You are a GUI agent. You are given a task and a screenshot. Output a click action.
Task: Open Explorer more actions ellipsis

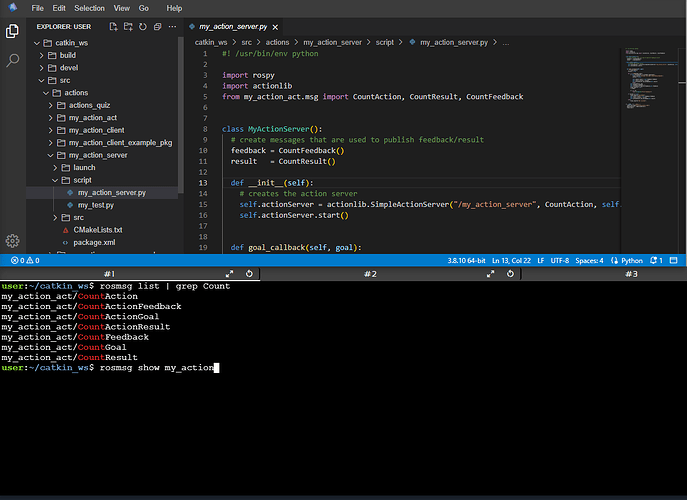click(x=173, y=27)
